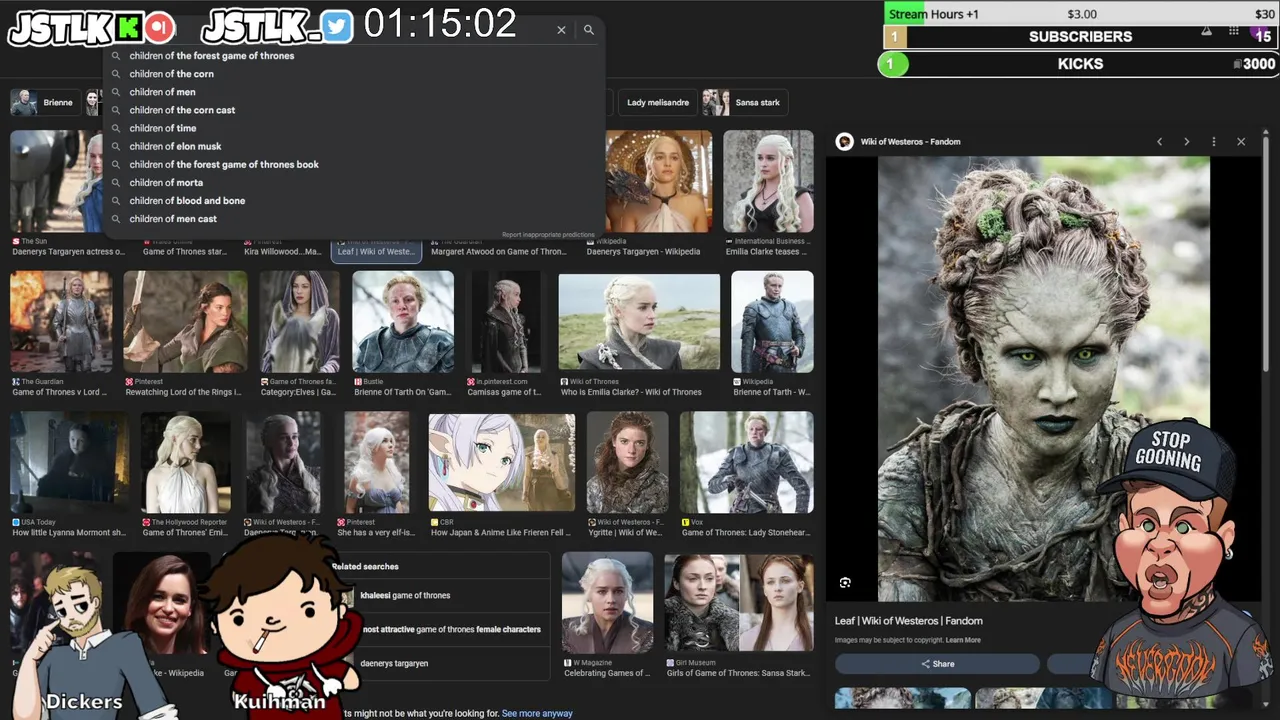Image resolution: width=1280 pixels, height=720 pixels.
Task: Open The Guardian 'Game of Thrones v Lord' thumbnail
Action: click(x=61, y=322)
